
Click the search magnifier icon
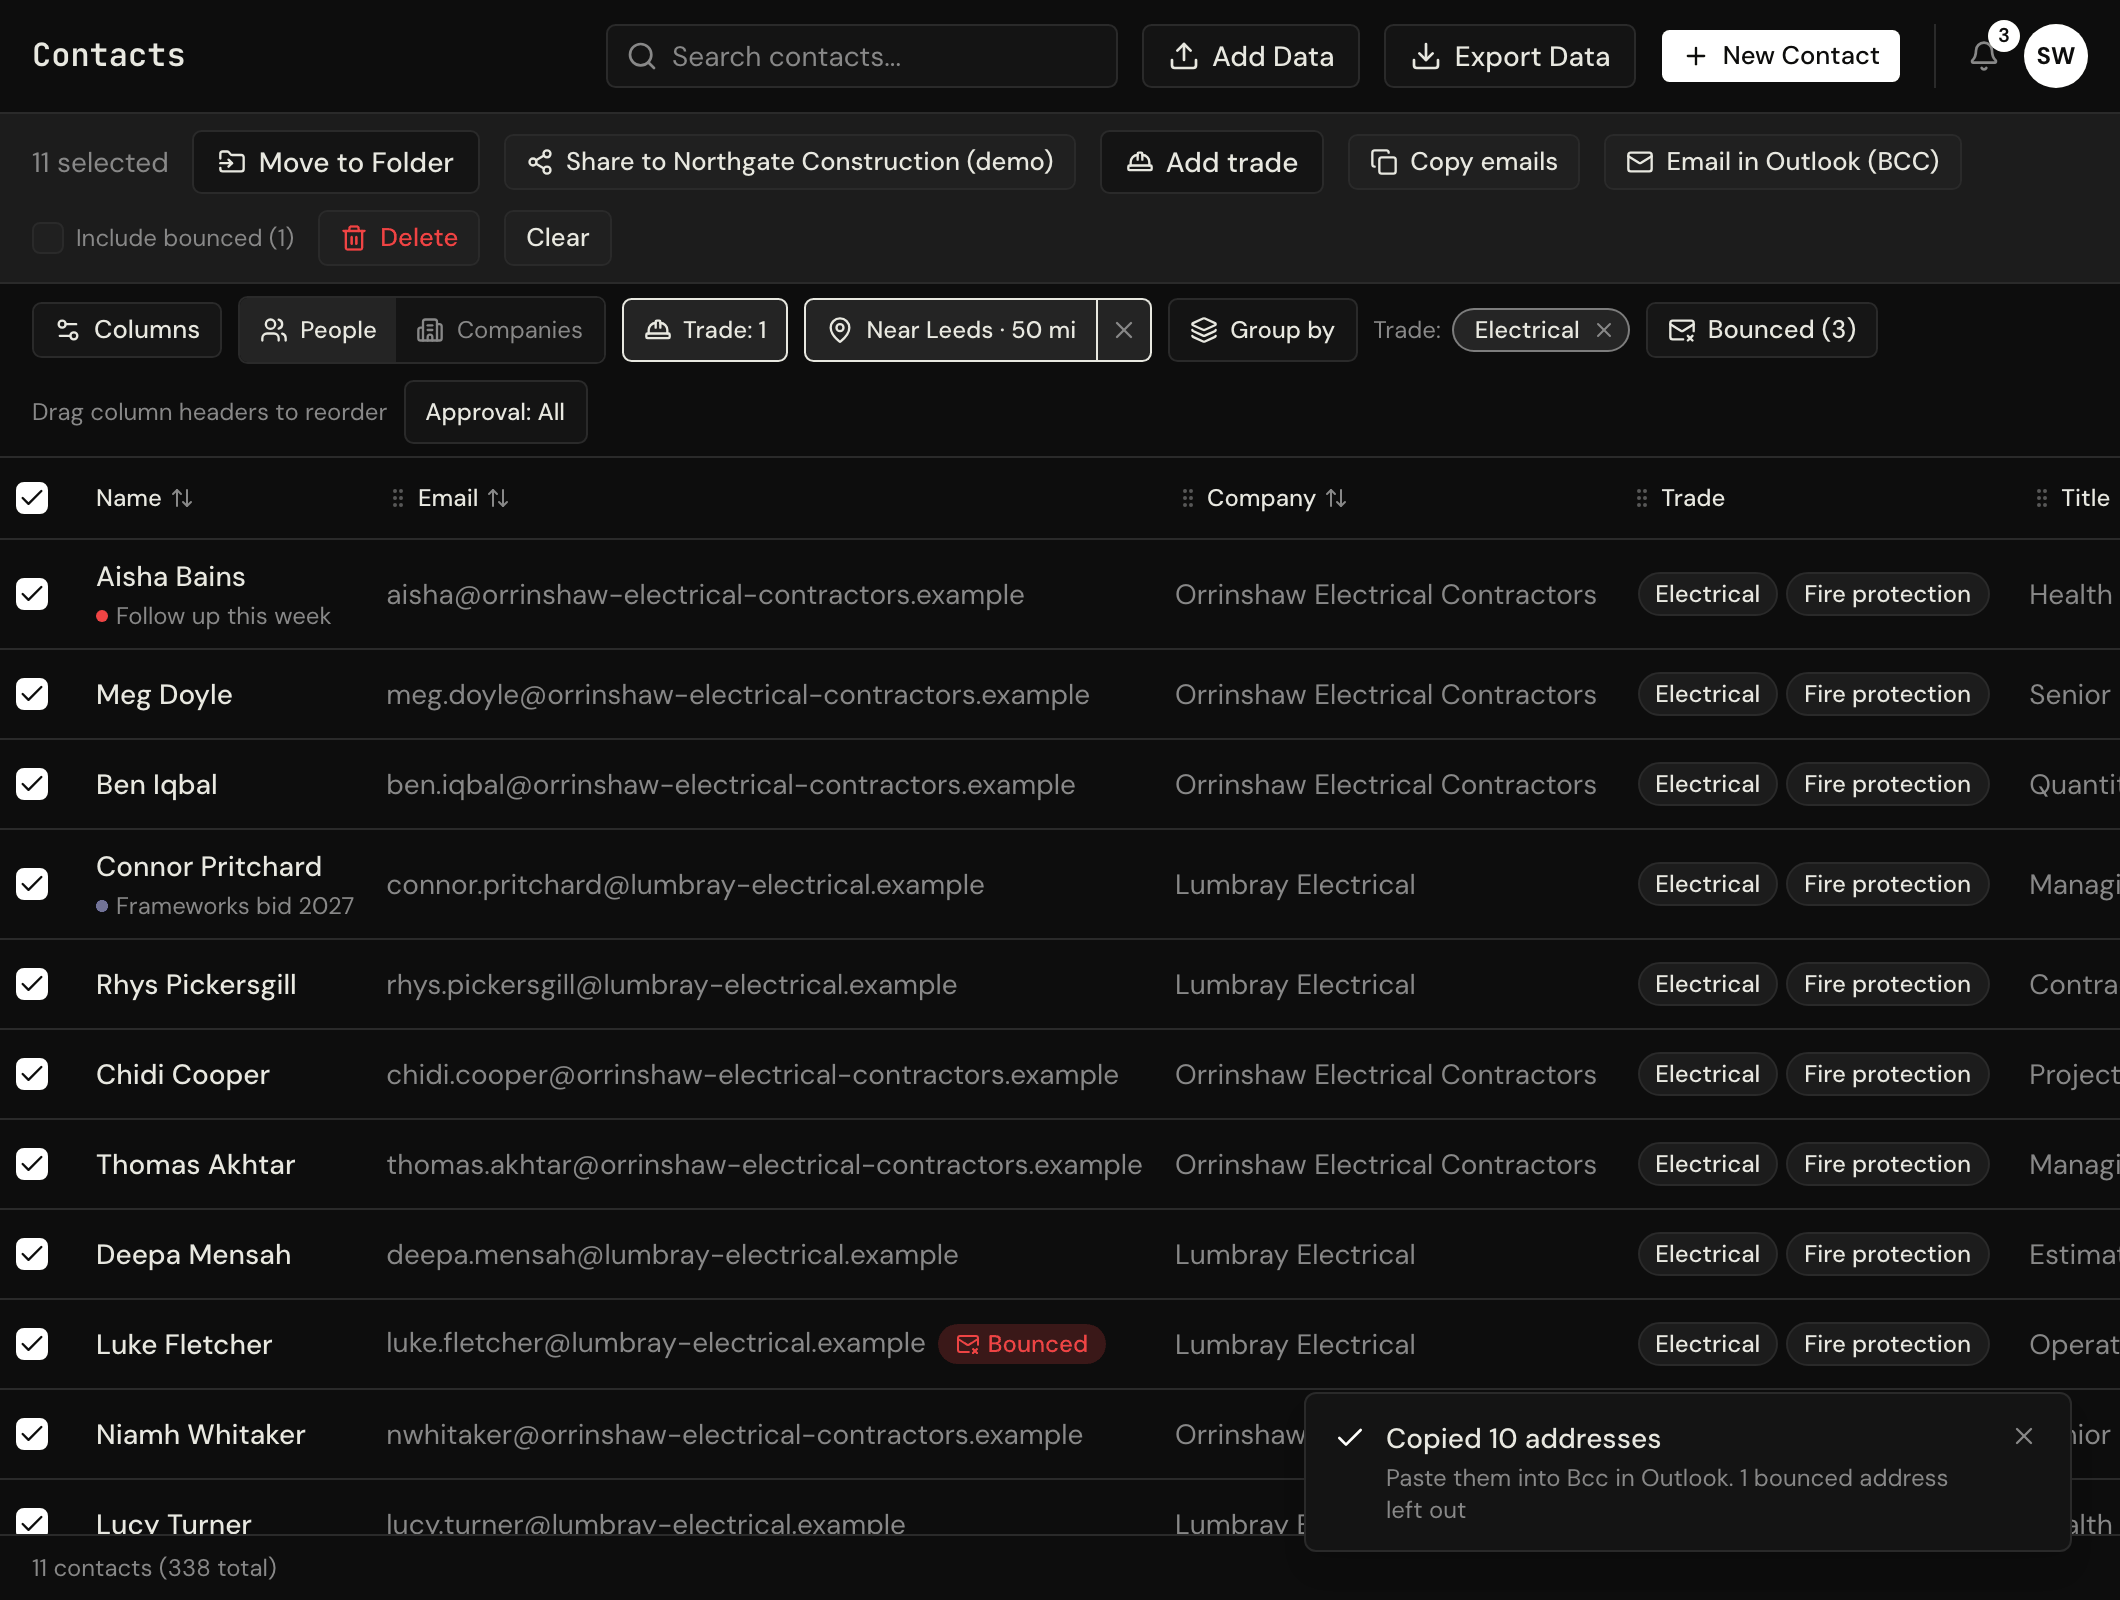pos(642,56)
